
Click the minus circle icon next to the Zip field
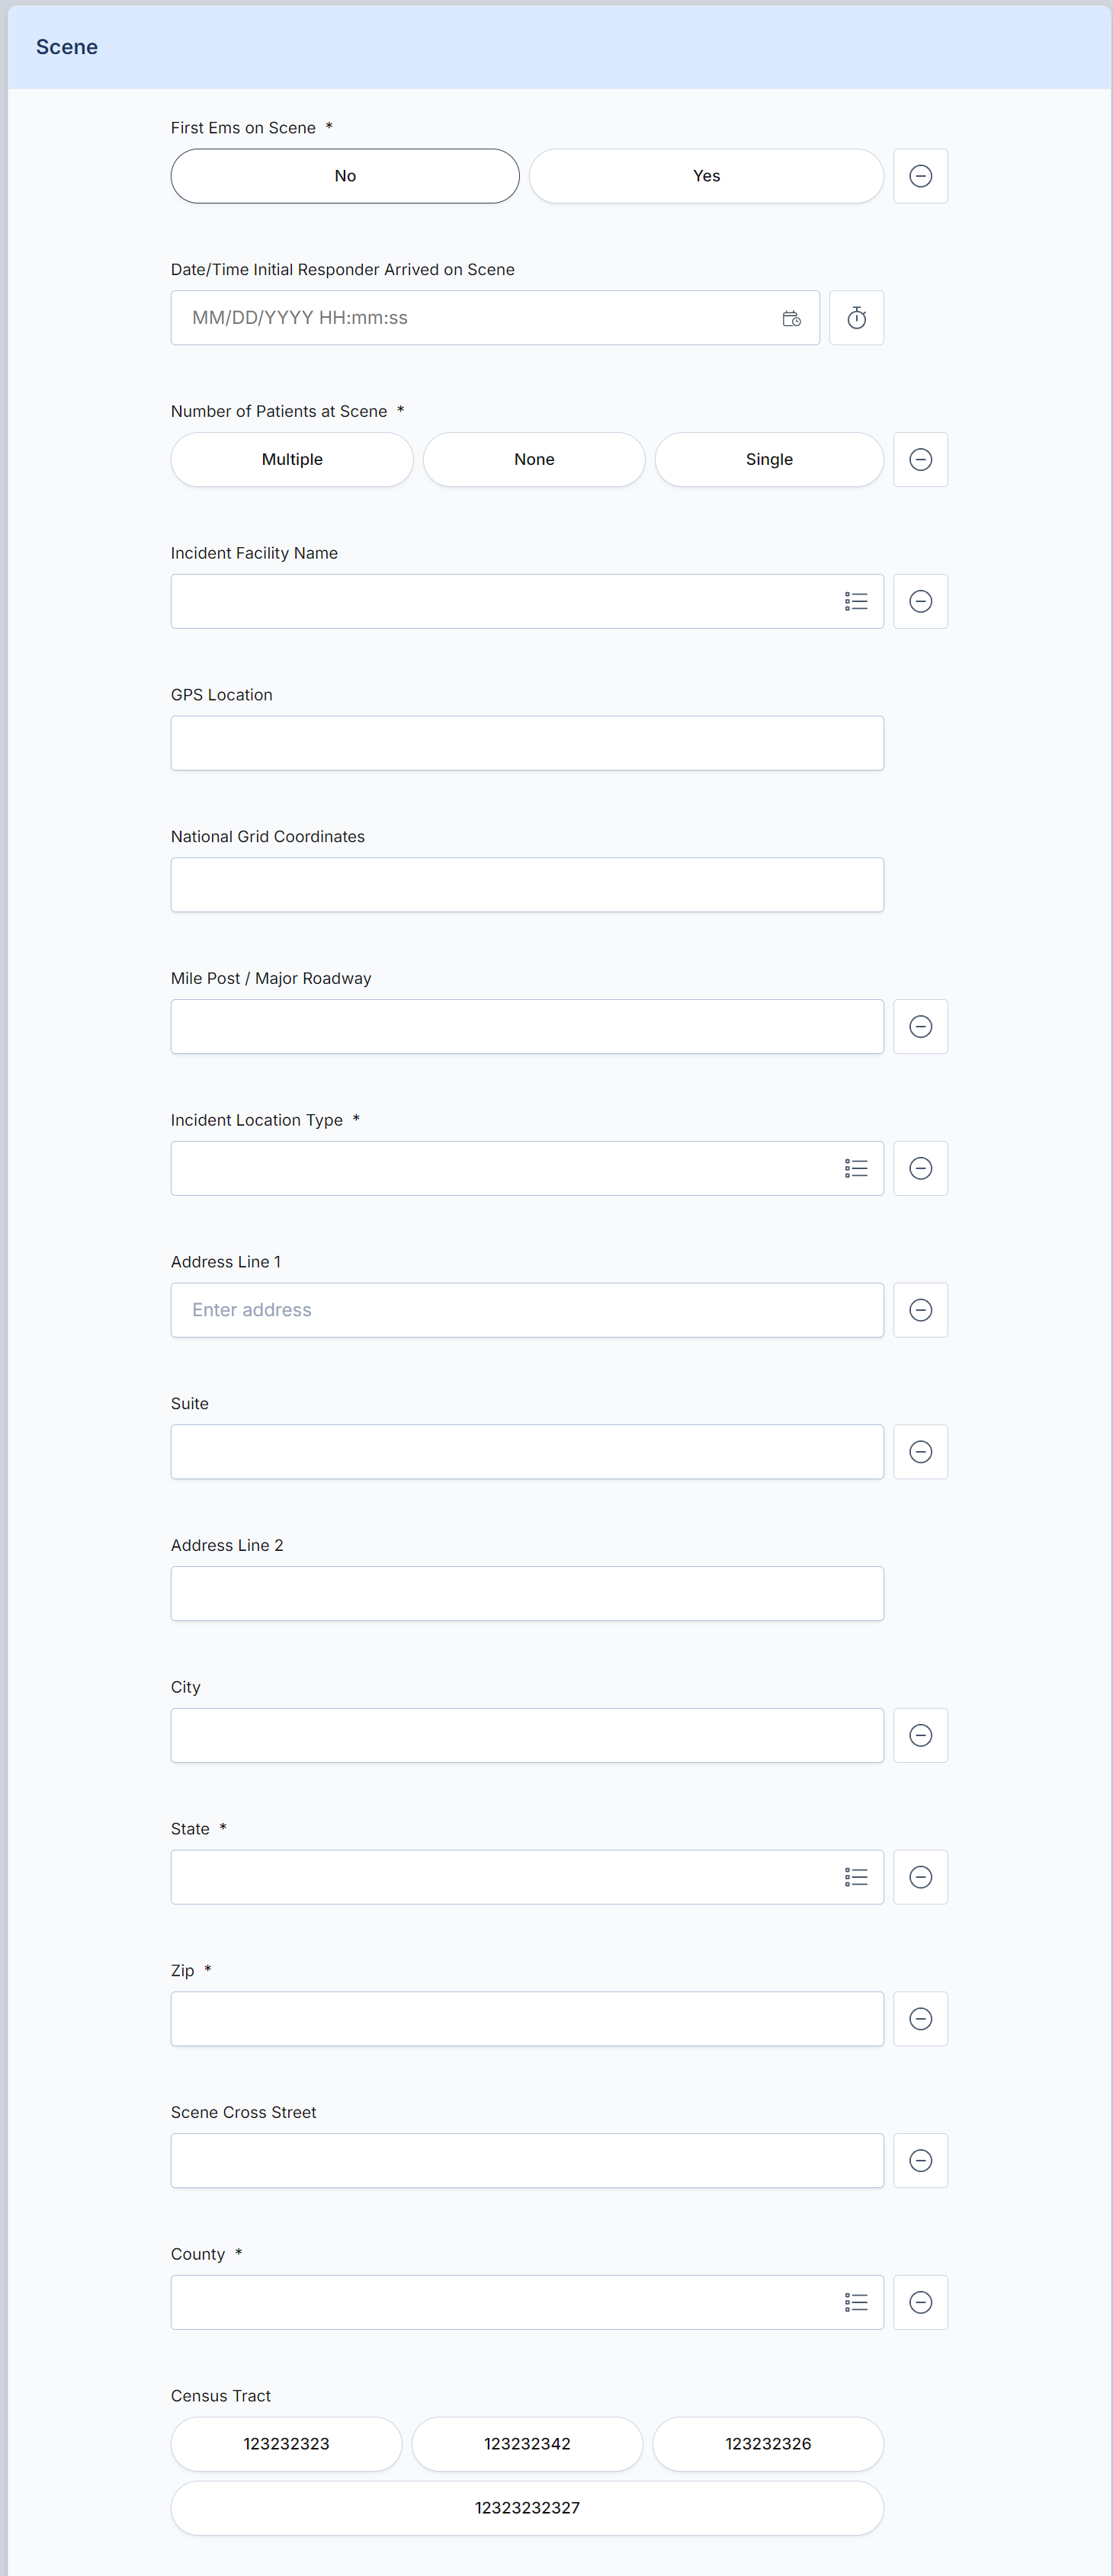tap(920, 2019)
